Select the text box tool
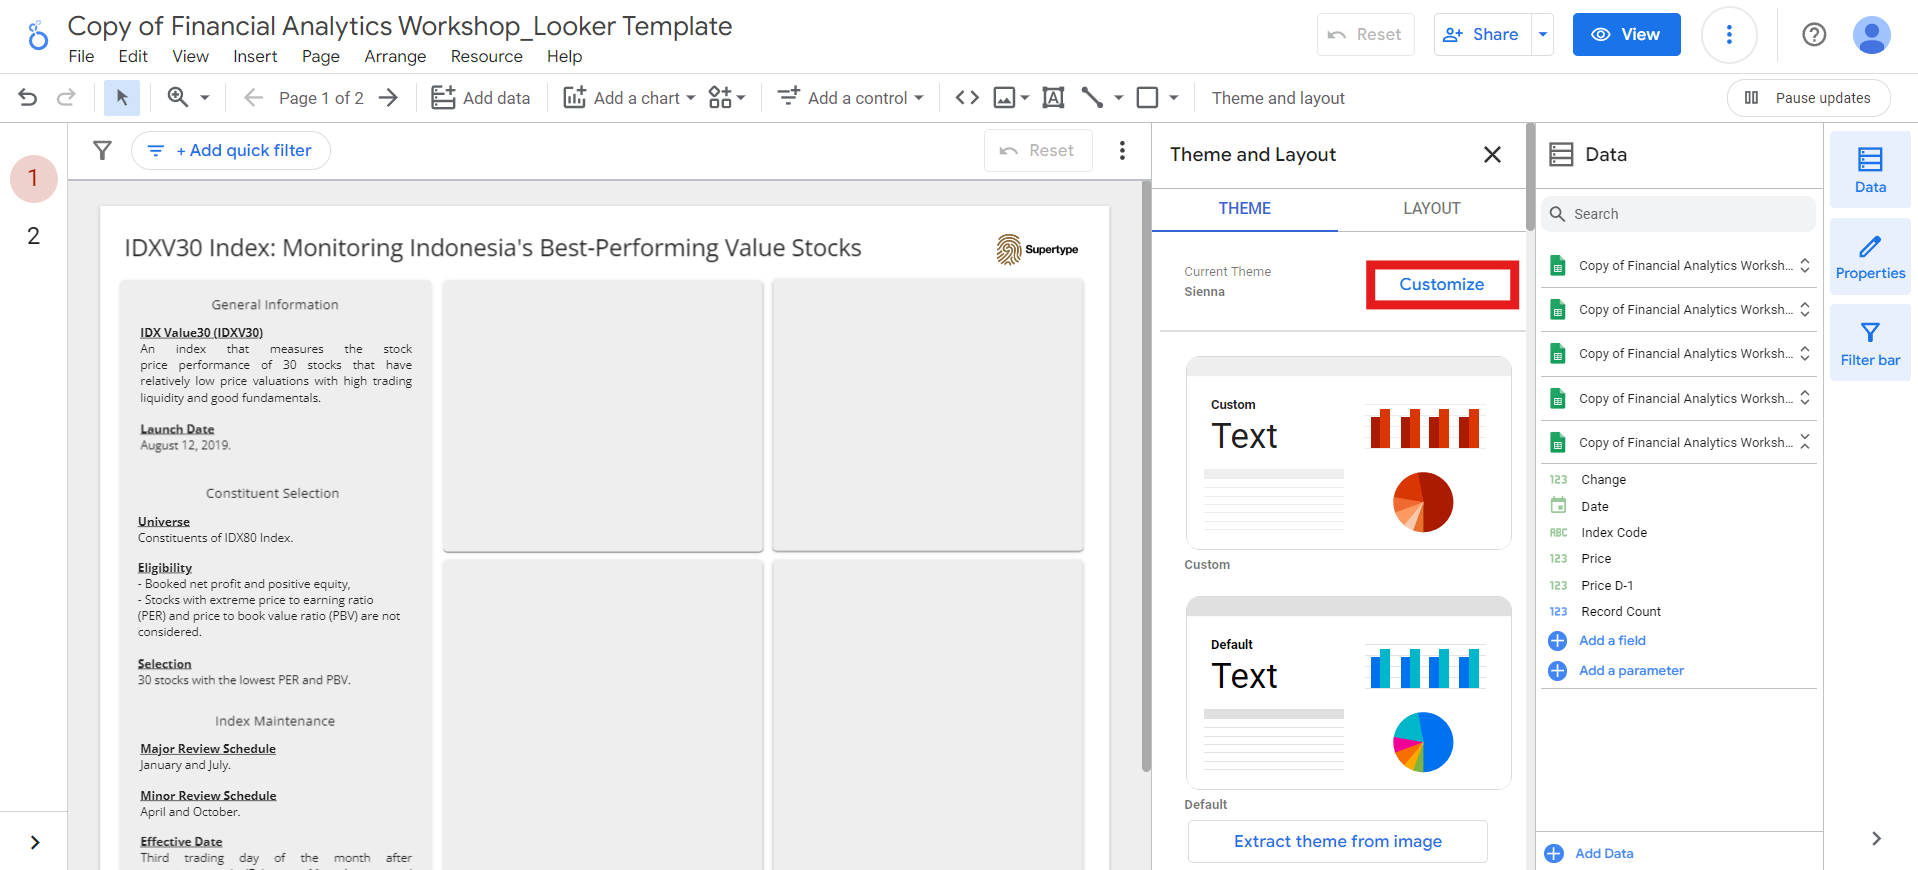1918x870 pixels. (1053, 98)
